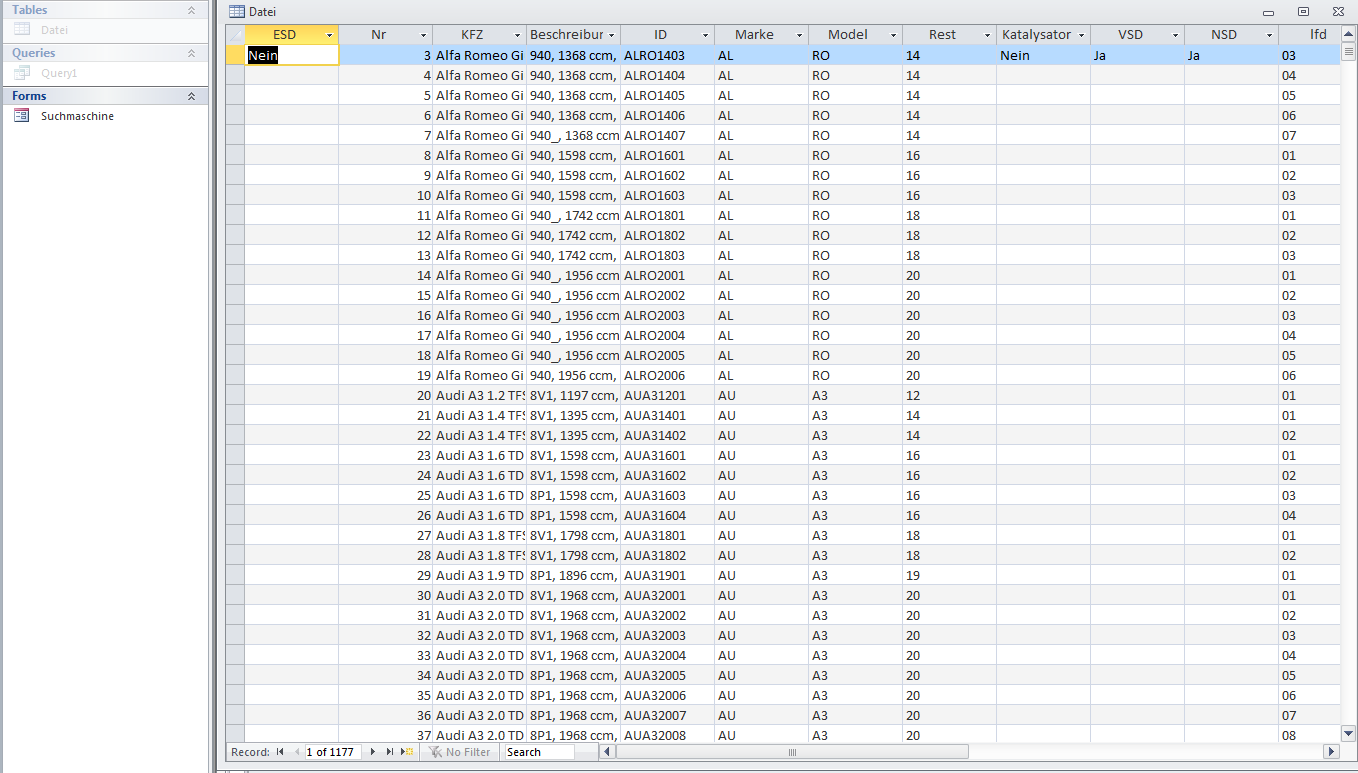Screen dimensions: 1358x773
Task: Click the ID cell AUA32008
Action: pyautogui.click(x=667, y=735)
